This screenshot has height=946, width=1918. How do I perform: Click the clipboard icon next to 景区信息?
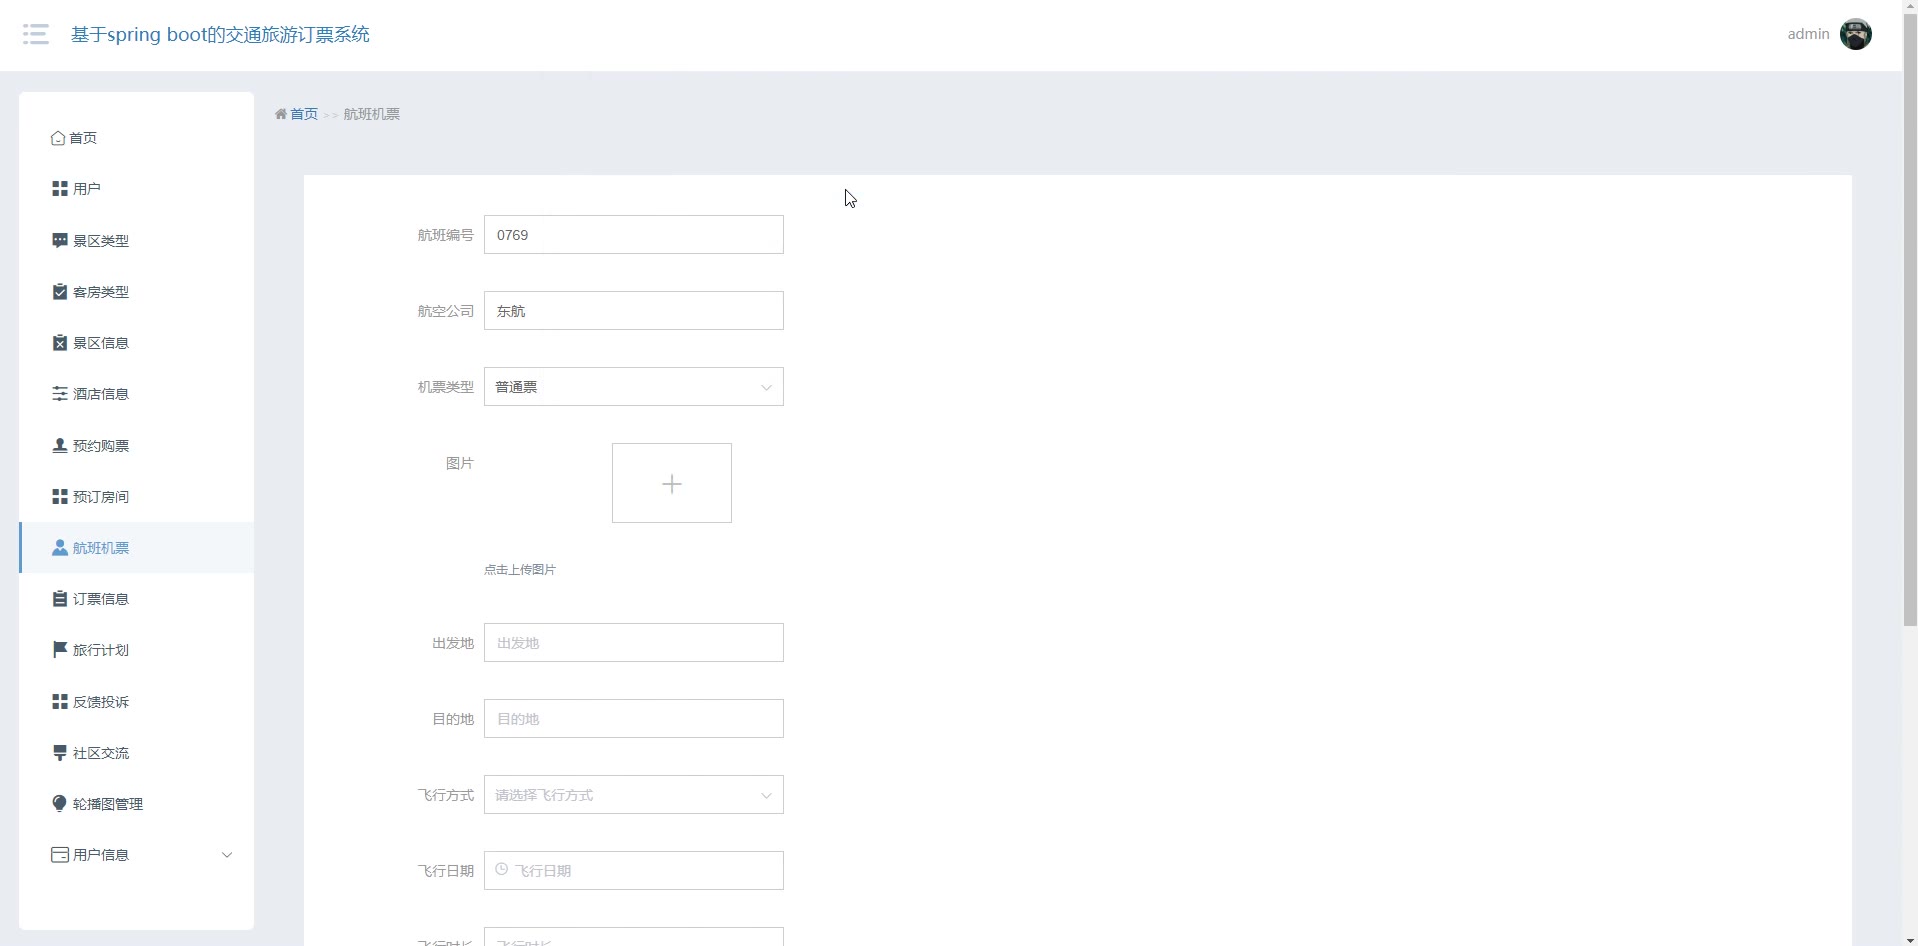[60, 342]
